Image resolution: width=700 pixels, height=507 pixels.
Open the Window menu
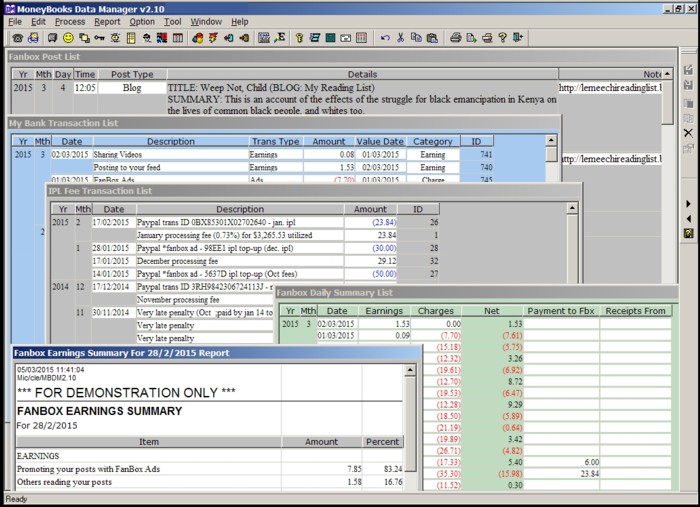[x=206, y=22]
